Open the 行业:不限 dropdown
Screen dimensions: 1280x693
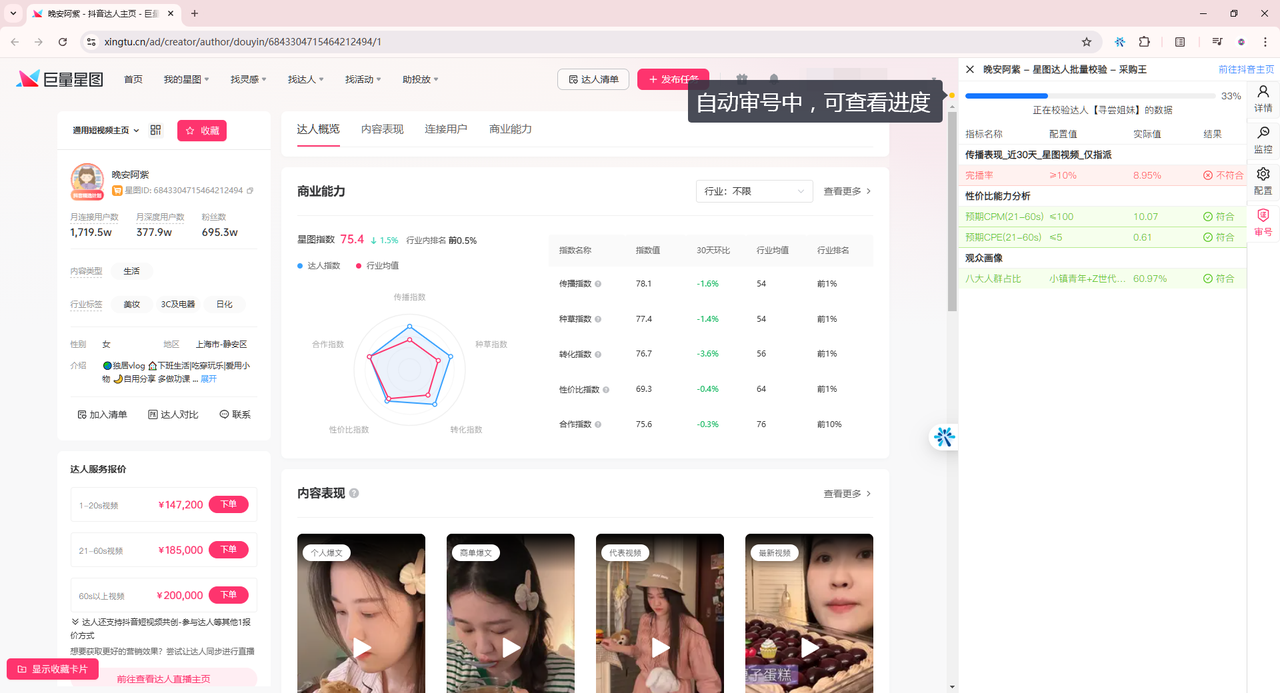coord(754,191)
